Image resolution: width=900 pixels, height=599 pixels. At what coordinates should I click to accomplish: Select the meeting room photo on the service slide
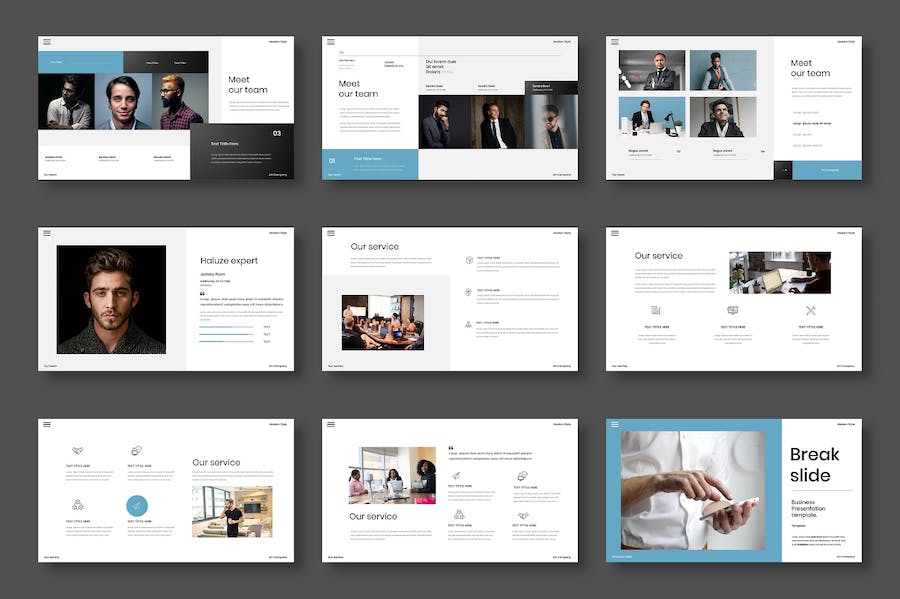coord(382,321)
